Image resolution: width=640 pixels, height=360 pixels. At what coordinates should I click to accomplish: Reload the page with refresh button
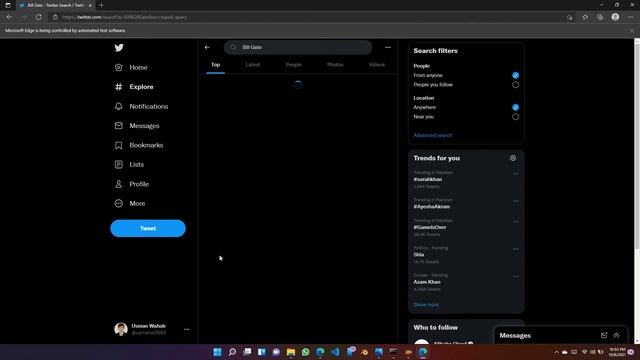38,17
